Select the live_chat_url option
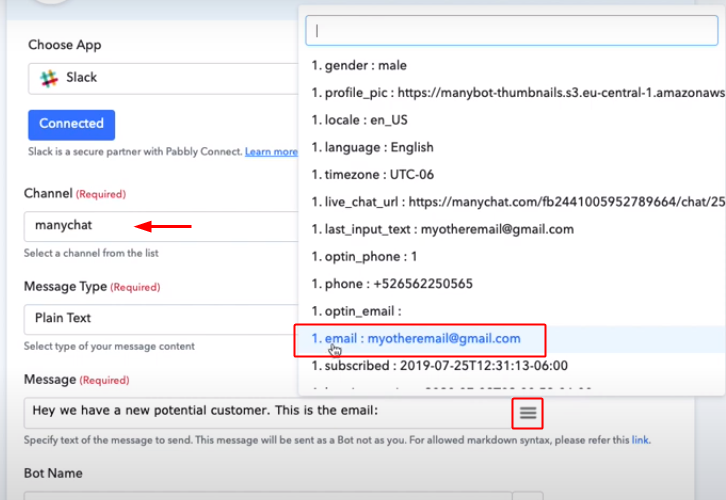This screenshot has height=500, width=726. coord(512,202)
